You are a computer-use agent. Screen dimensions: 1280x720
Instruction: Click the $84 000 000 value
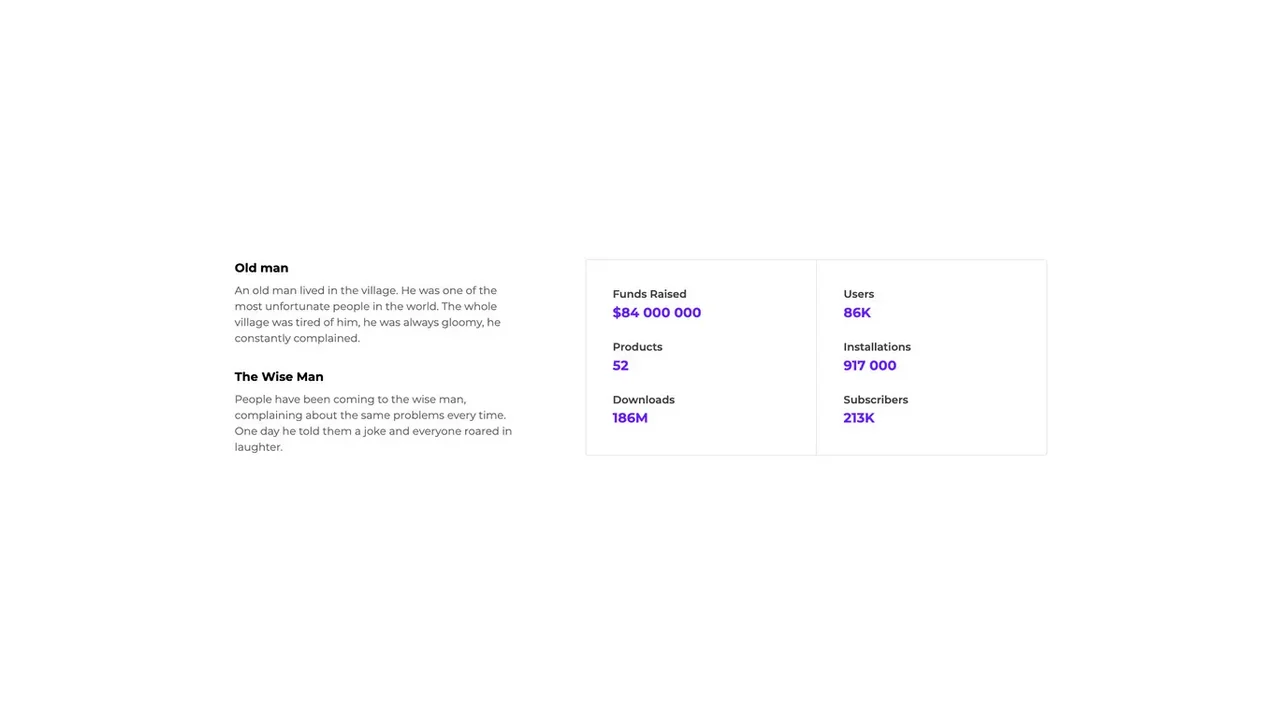click(656, 313)
